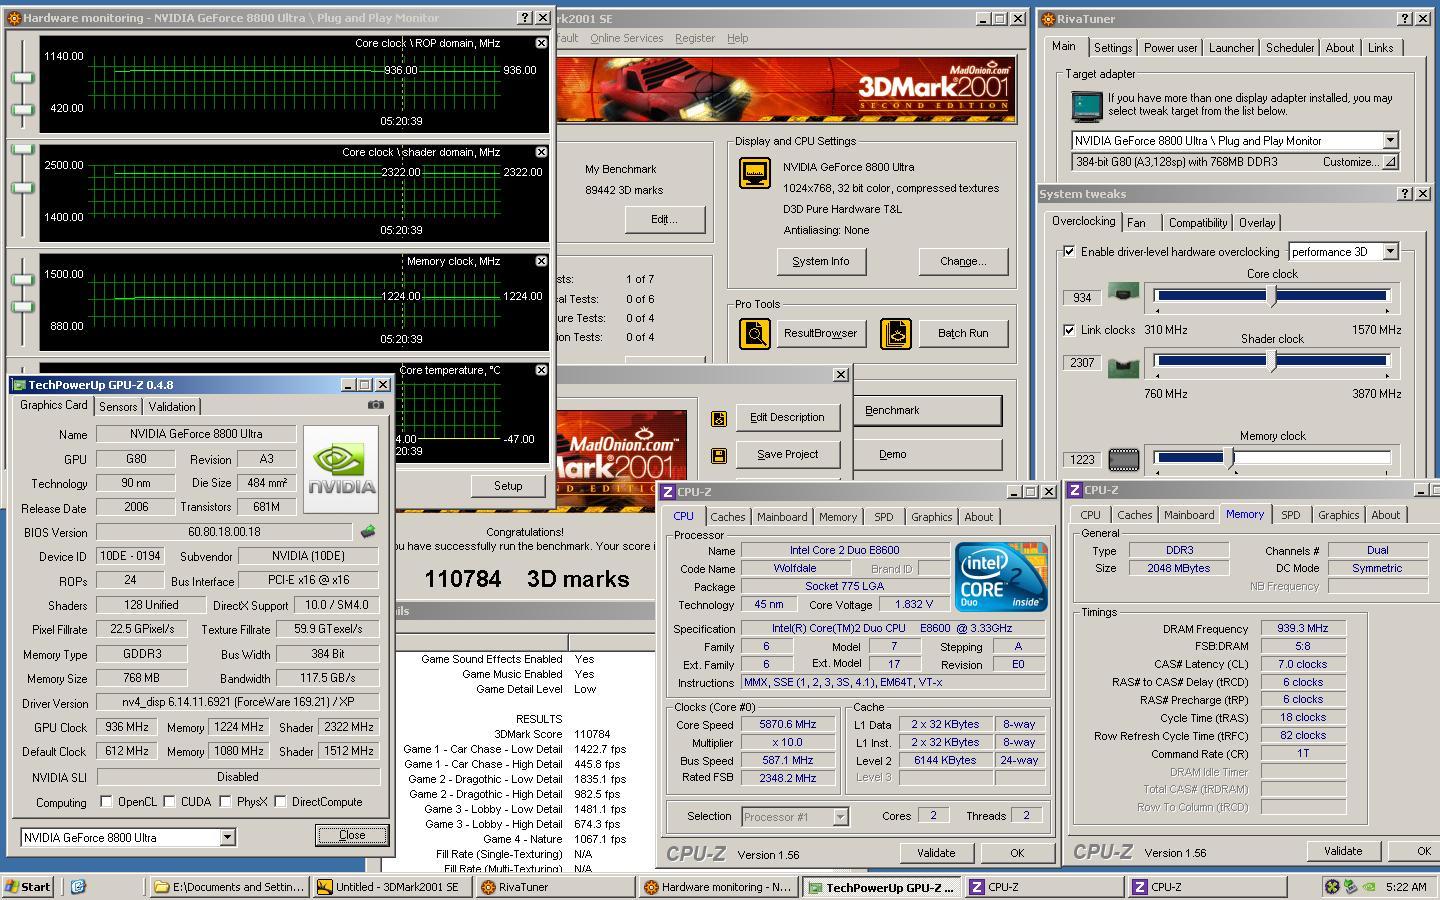Toggle the CUDA checkbox in GPU-Z
The image size is (1440, 900).
click(x=170, y=801)
